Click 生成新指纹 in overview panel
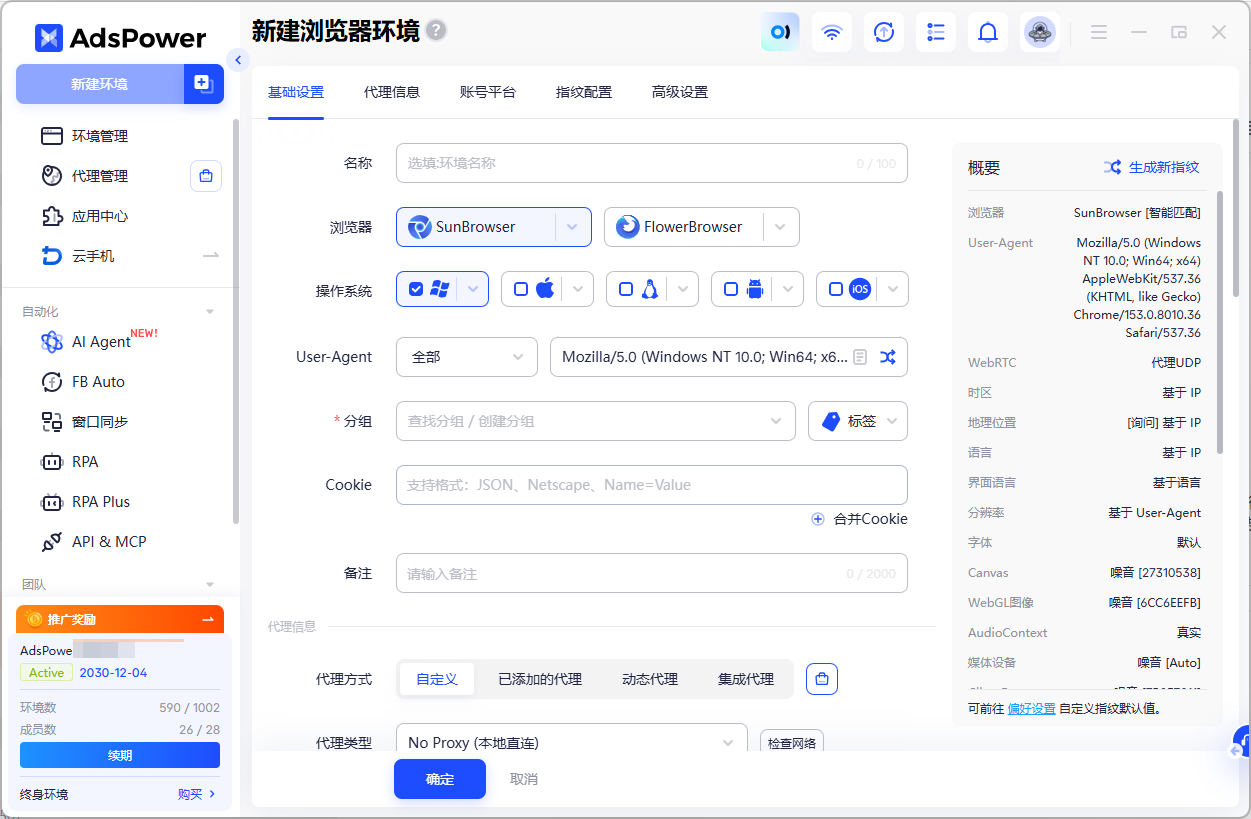The width and height of the screenshot is (1251, 819). [1152, 167]
